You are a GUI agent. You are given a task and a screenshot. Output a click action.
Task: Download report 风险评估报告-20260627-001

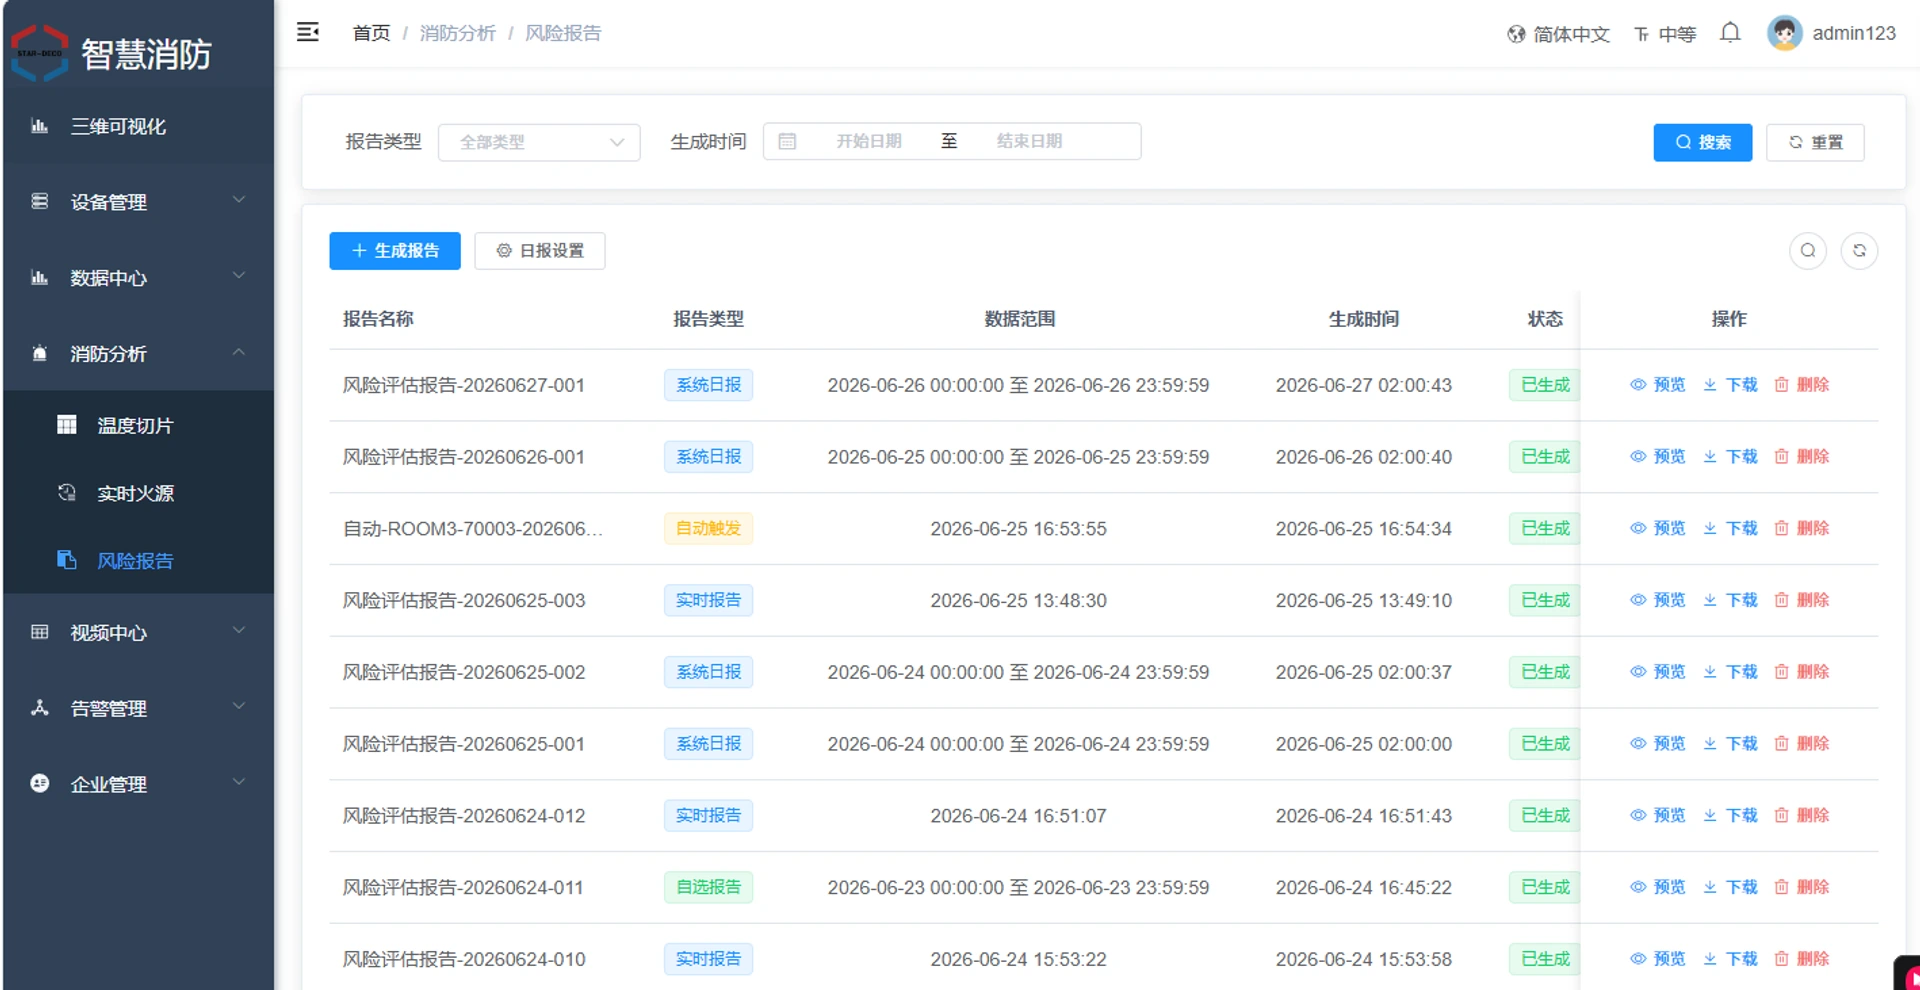click(x=1730, y=385)
